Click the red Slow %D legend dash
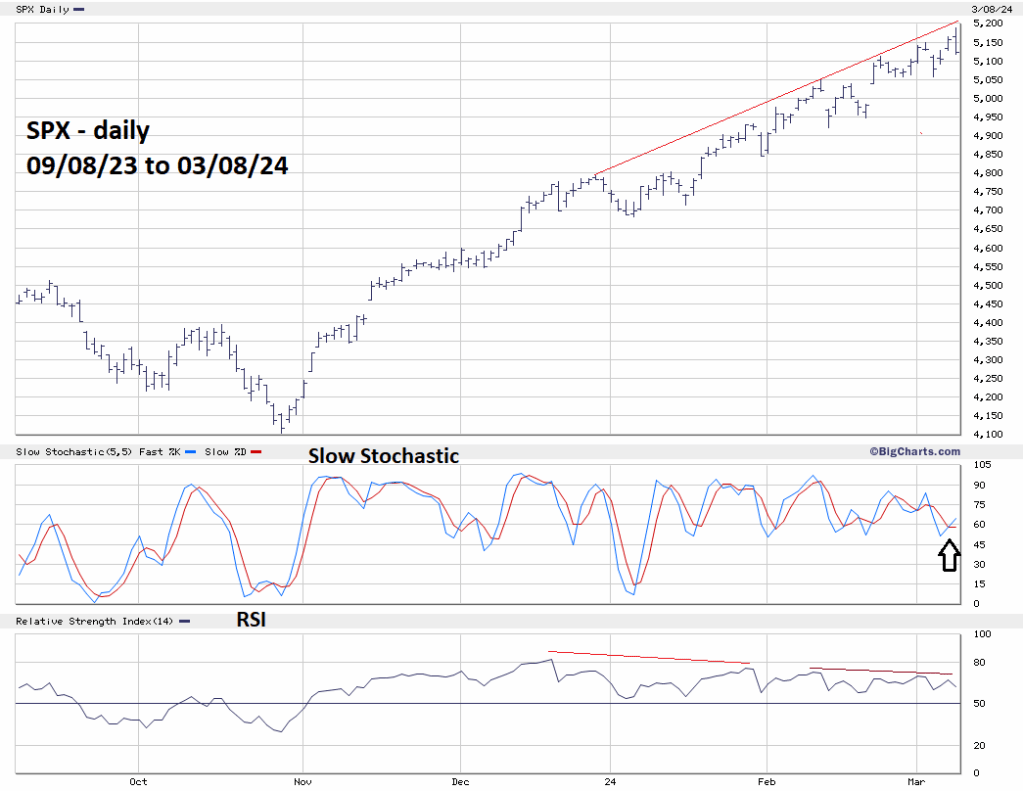Screen dimensions: 1023x791 coord(256,453)
